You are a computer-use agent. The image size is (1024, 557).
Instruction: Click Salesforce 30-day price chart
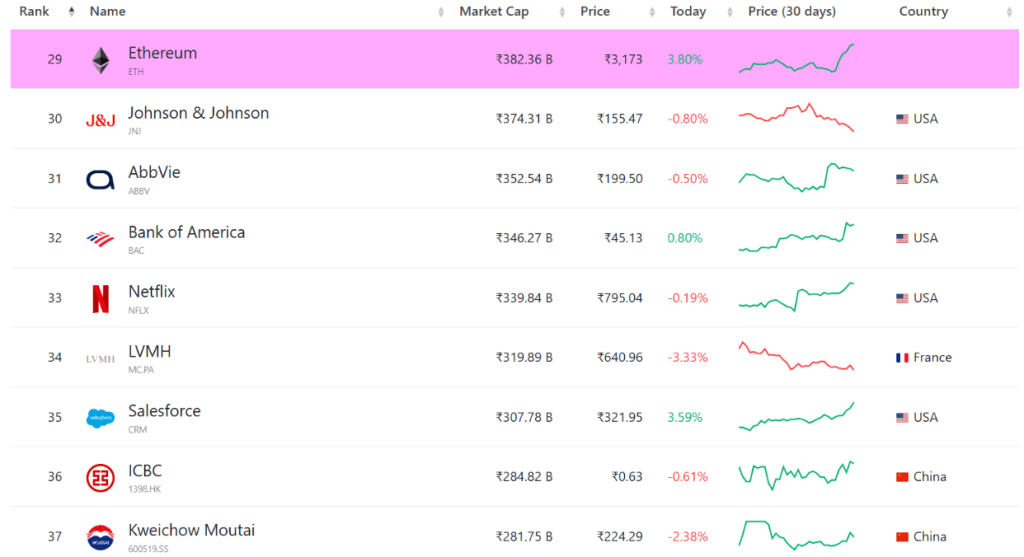(796, 417)
